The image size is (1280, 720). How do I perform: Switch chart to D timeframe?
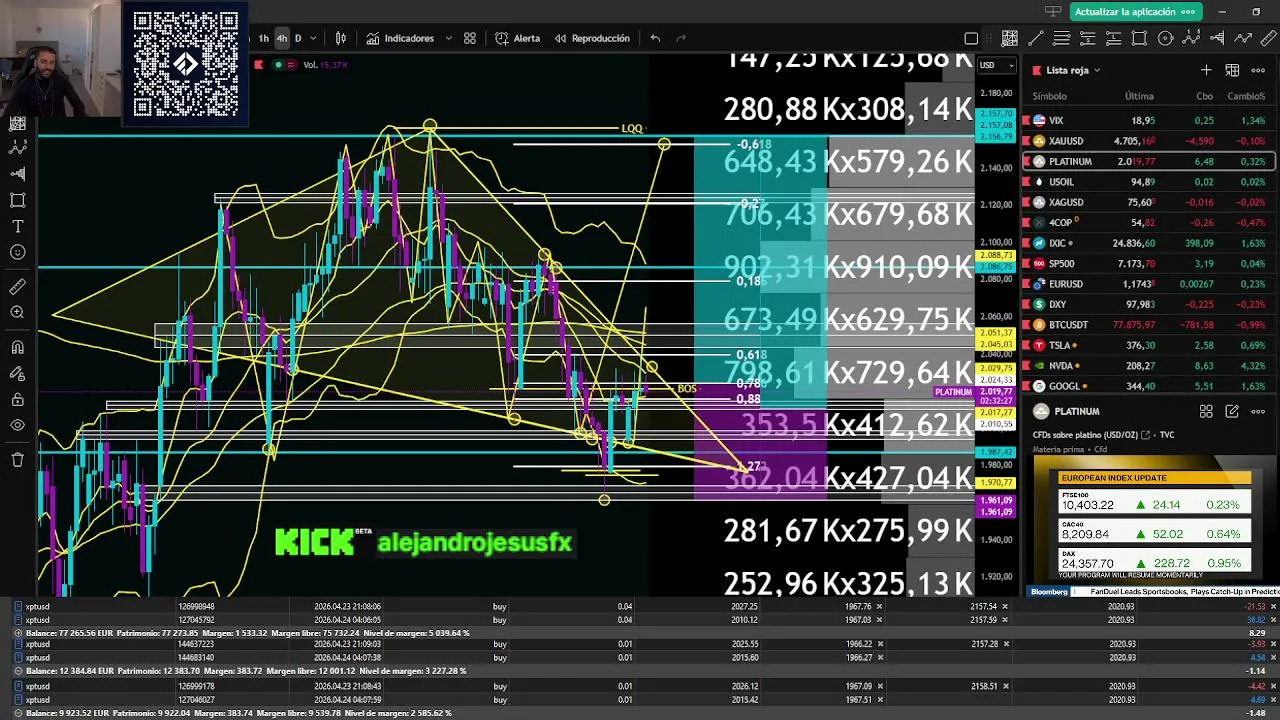(298, 38)
